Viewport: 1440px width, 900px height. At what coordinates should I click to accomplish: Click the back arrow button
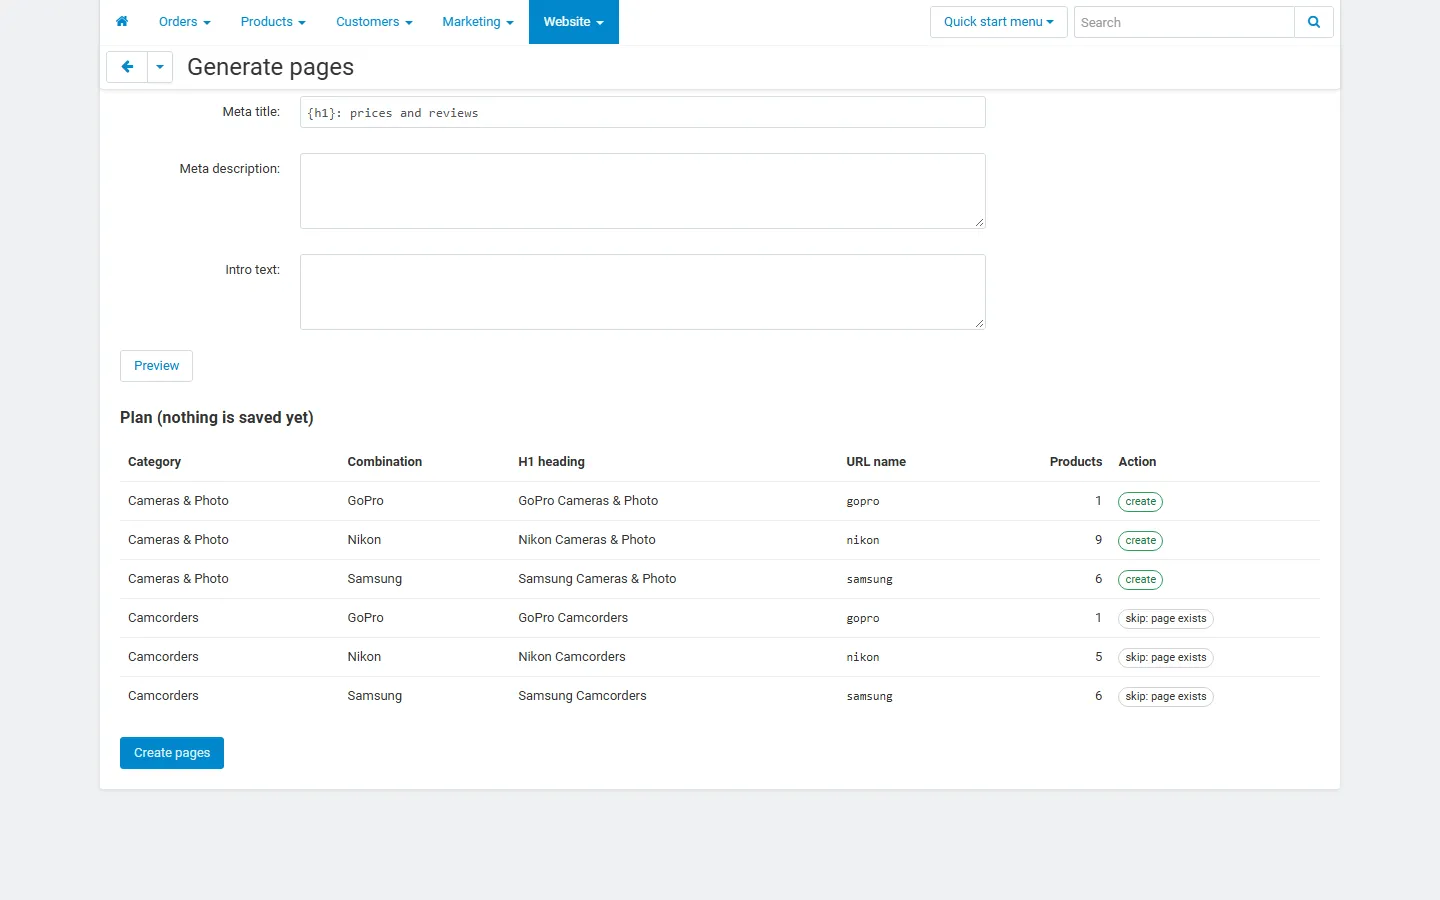click(x=127, y=67)
